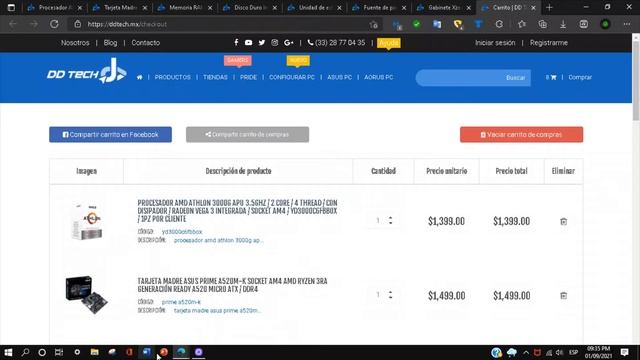Open the Facebook social icon in top bar
The height and width of the screenshot is (360, 640).
pos(236,42)
